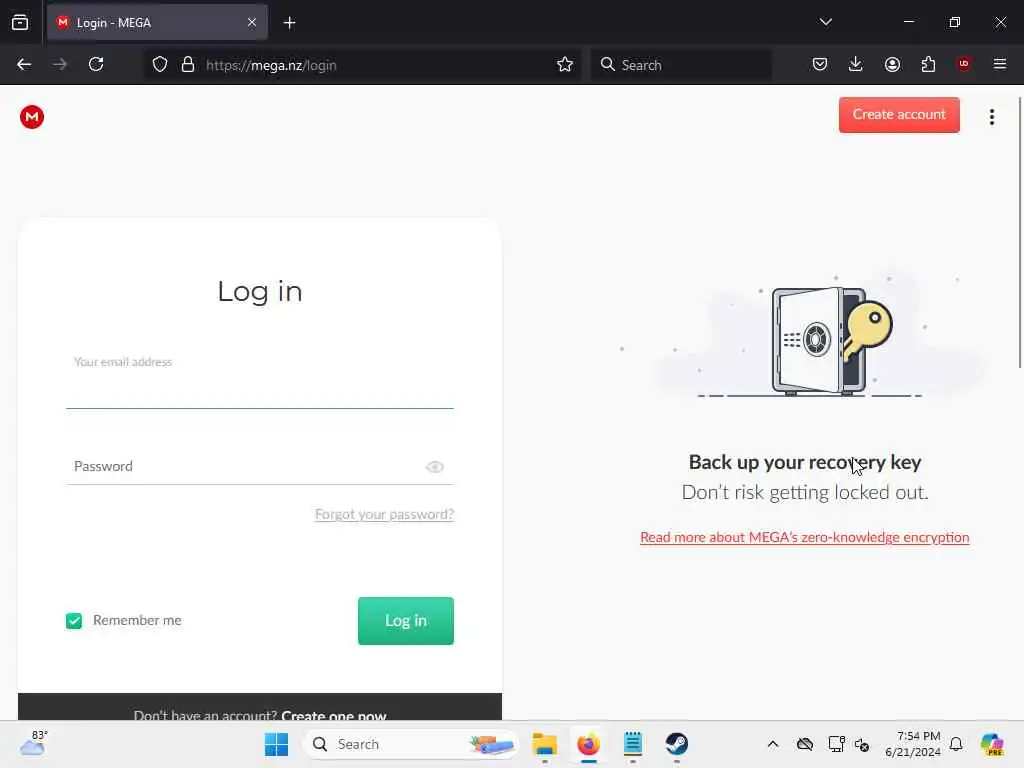This screenshot has height=768, width=1024.
Task: Click the MEGA logo icon on the page
Action: (x=31, y=117)
